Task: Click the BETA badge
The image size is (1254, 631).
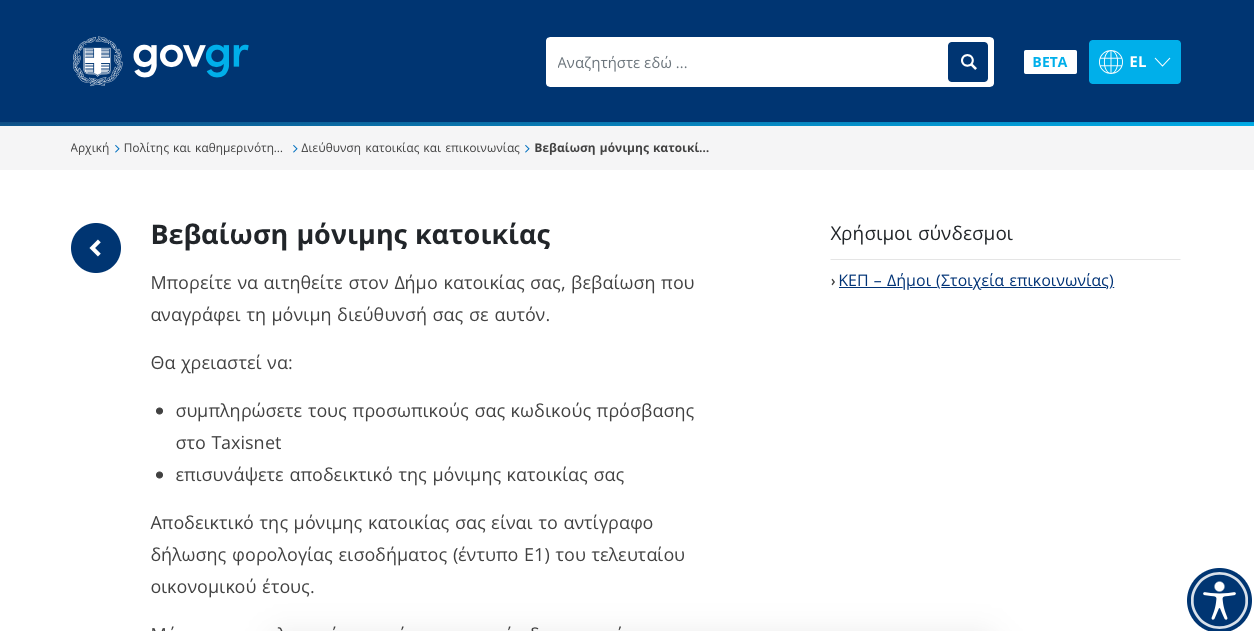Action: coord(1050,61)
